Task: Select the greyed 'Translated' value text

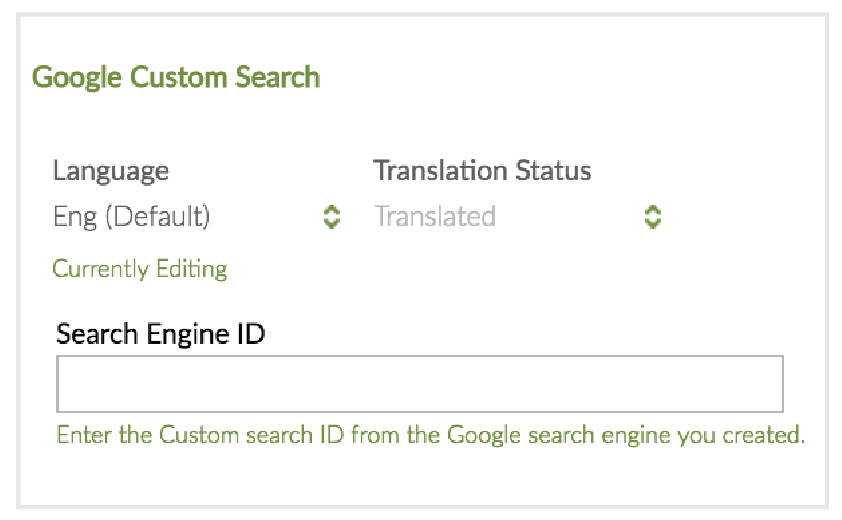Action: 435,217
